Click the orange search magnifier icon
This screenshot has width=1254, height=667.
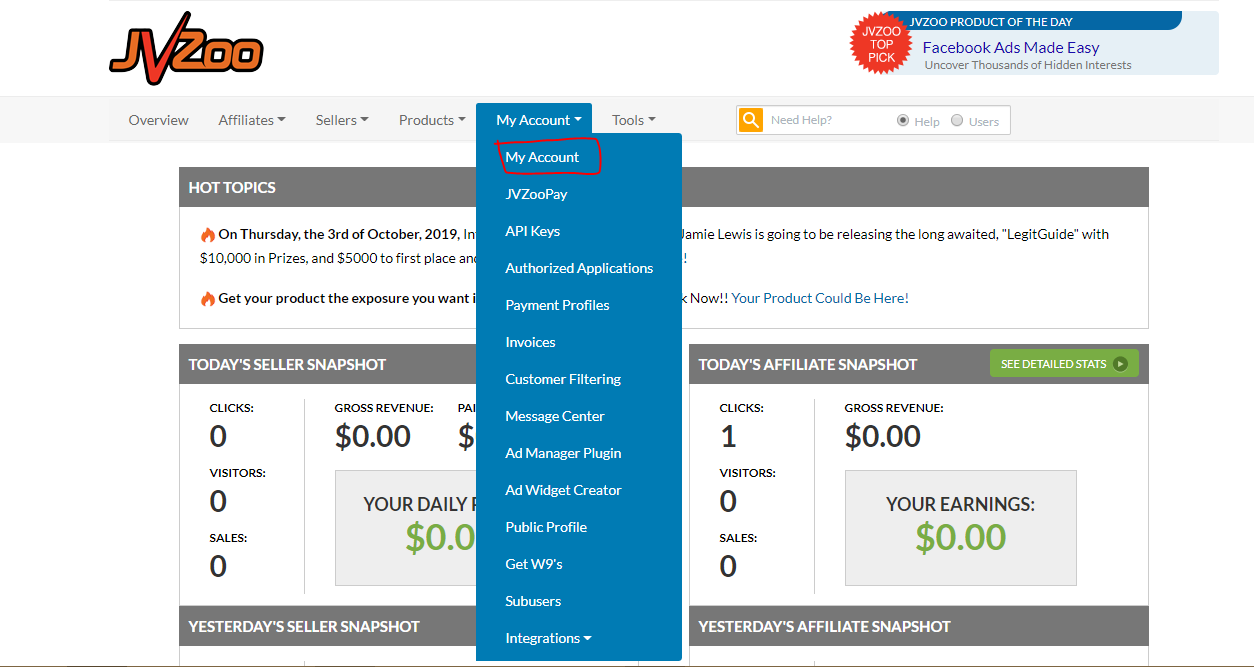[751, 120]
